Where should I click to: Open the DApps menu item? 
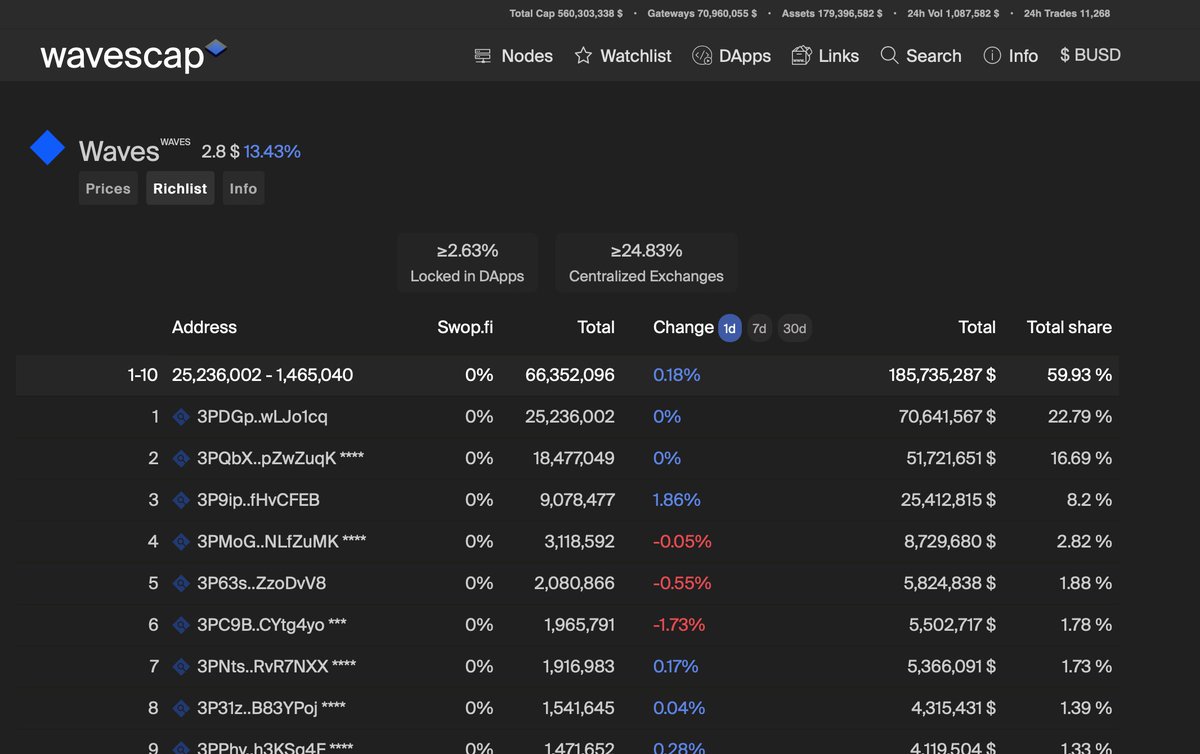point(731,56)
